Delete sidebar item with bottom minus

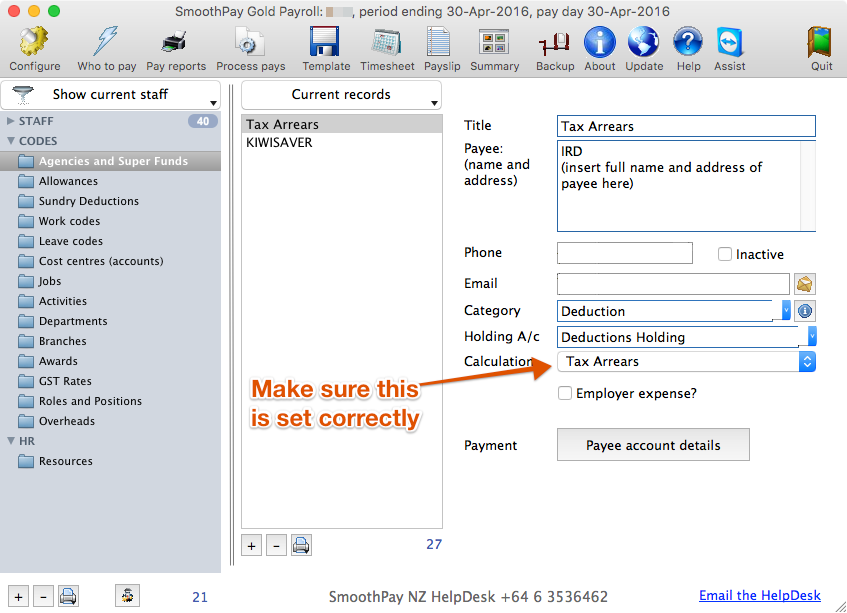click(x=43, y=597)
